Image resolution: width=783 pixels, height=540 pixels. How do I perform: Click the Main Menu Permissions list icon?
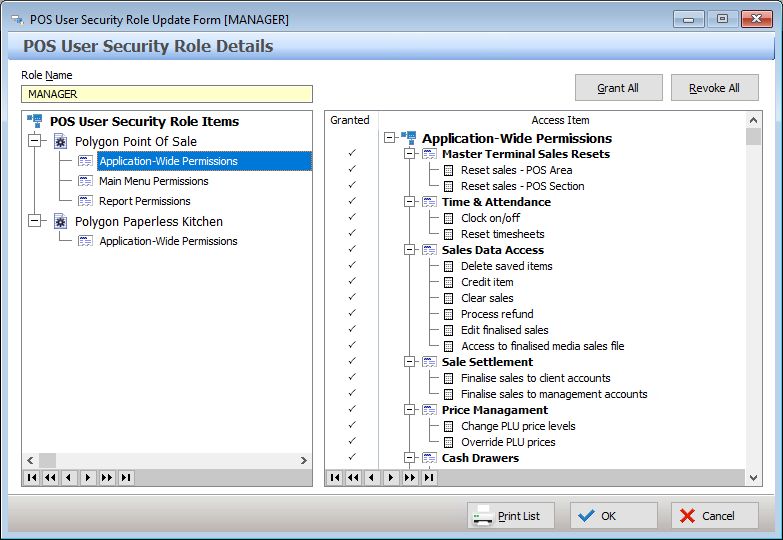pyautogui.click(x=85, y=181)
